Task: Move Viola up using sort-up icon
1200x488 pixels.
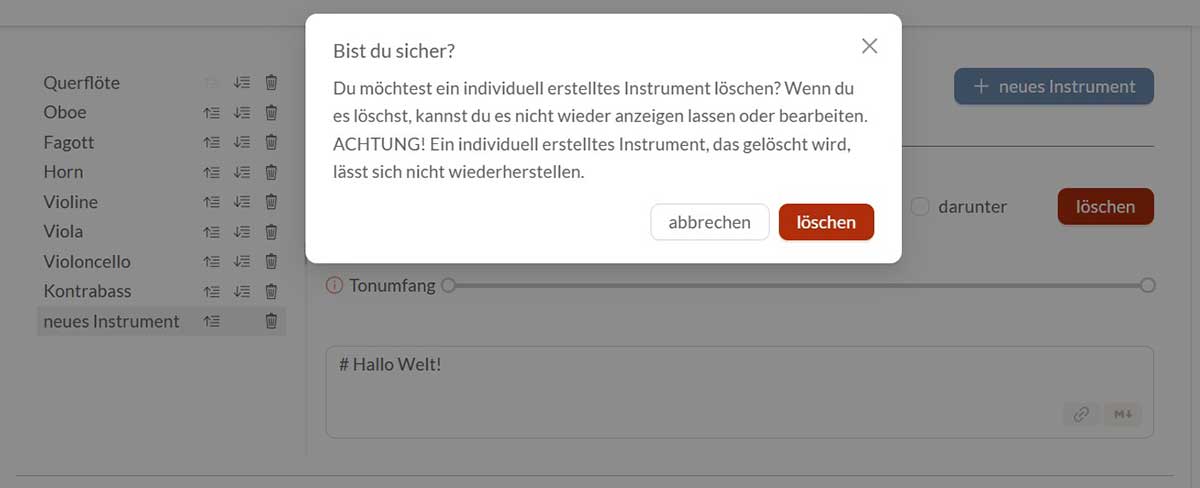Action: coord(211,232)
